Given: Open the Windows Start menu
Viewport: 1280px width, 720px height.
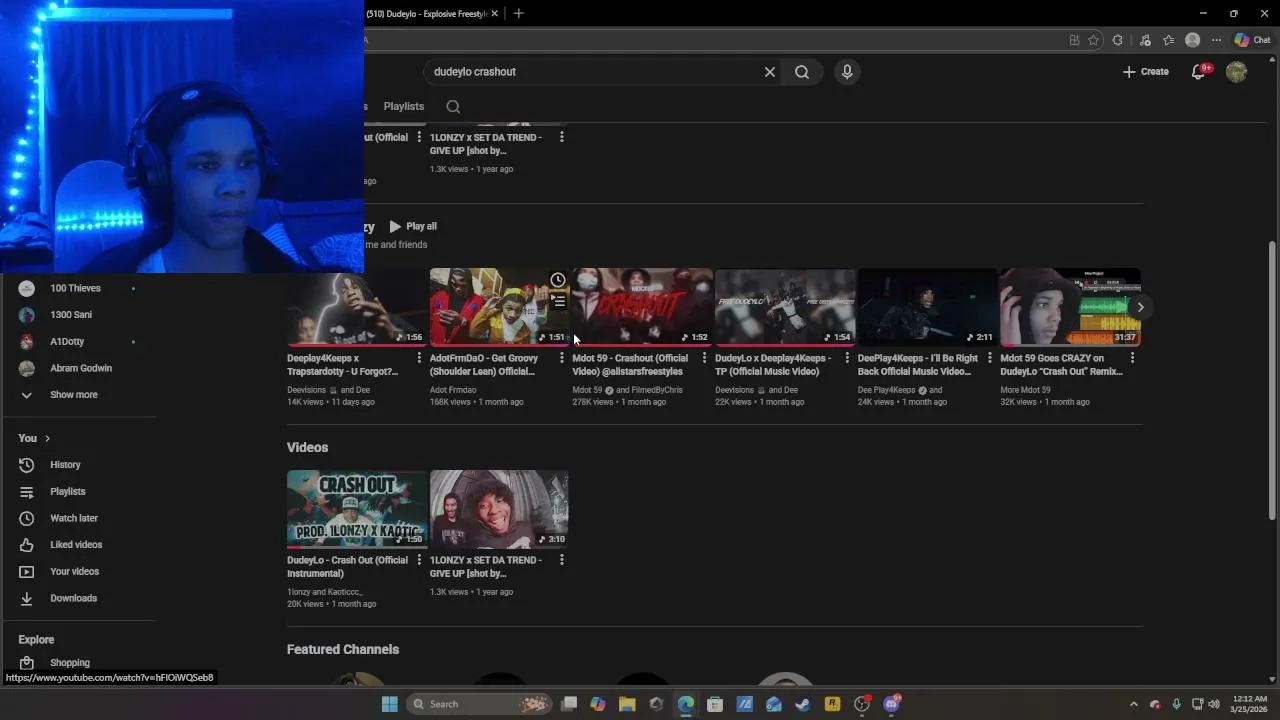Looking at the screenshot, I should (x=390, y=704).
